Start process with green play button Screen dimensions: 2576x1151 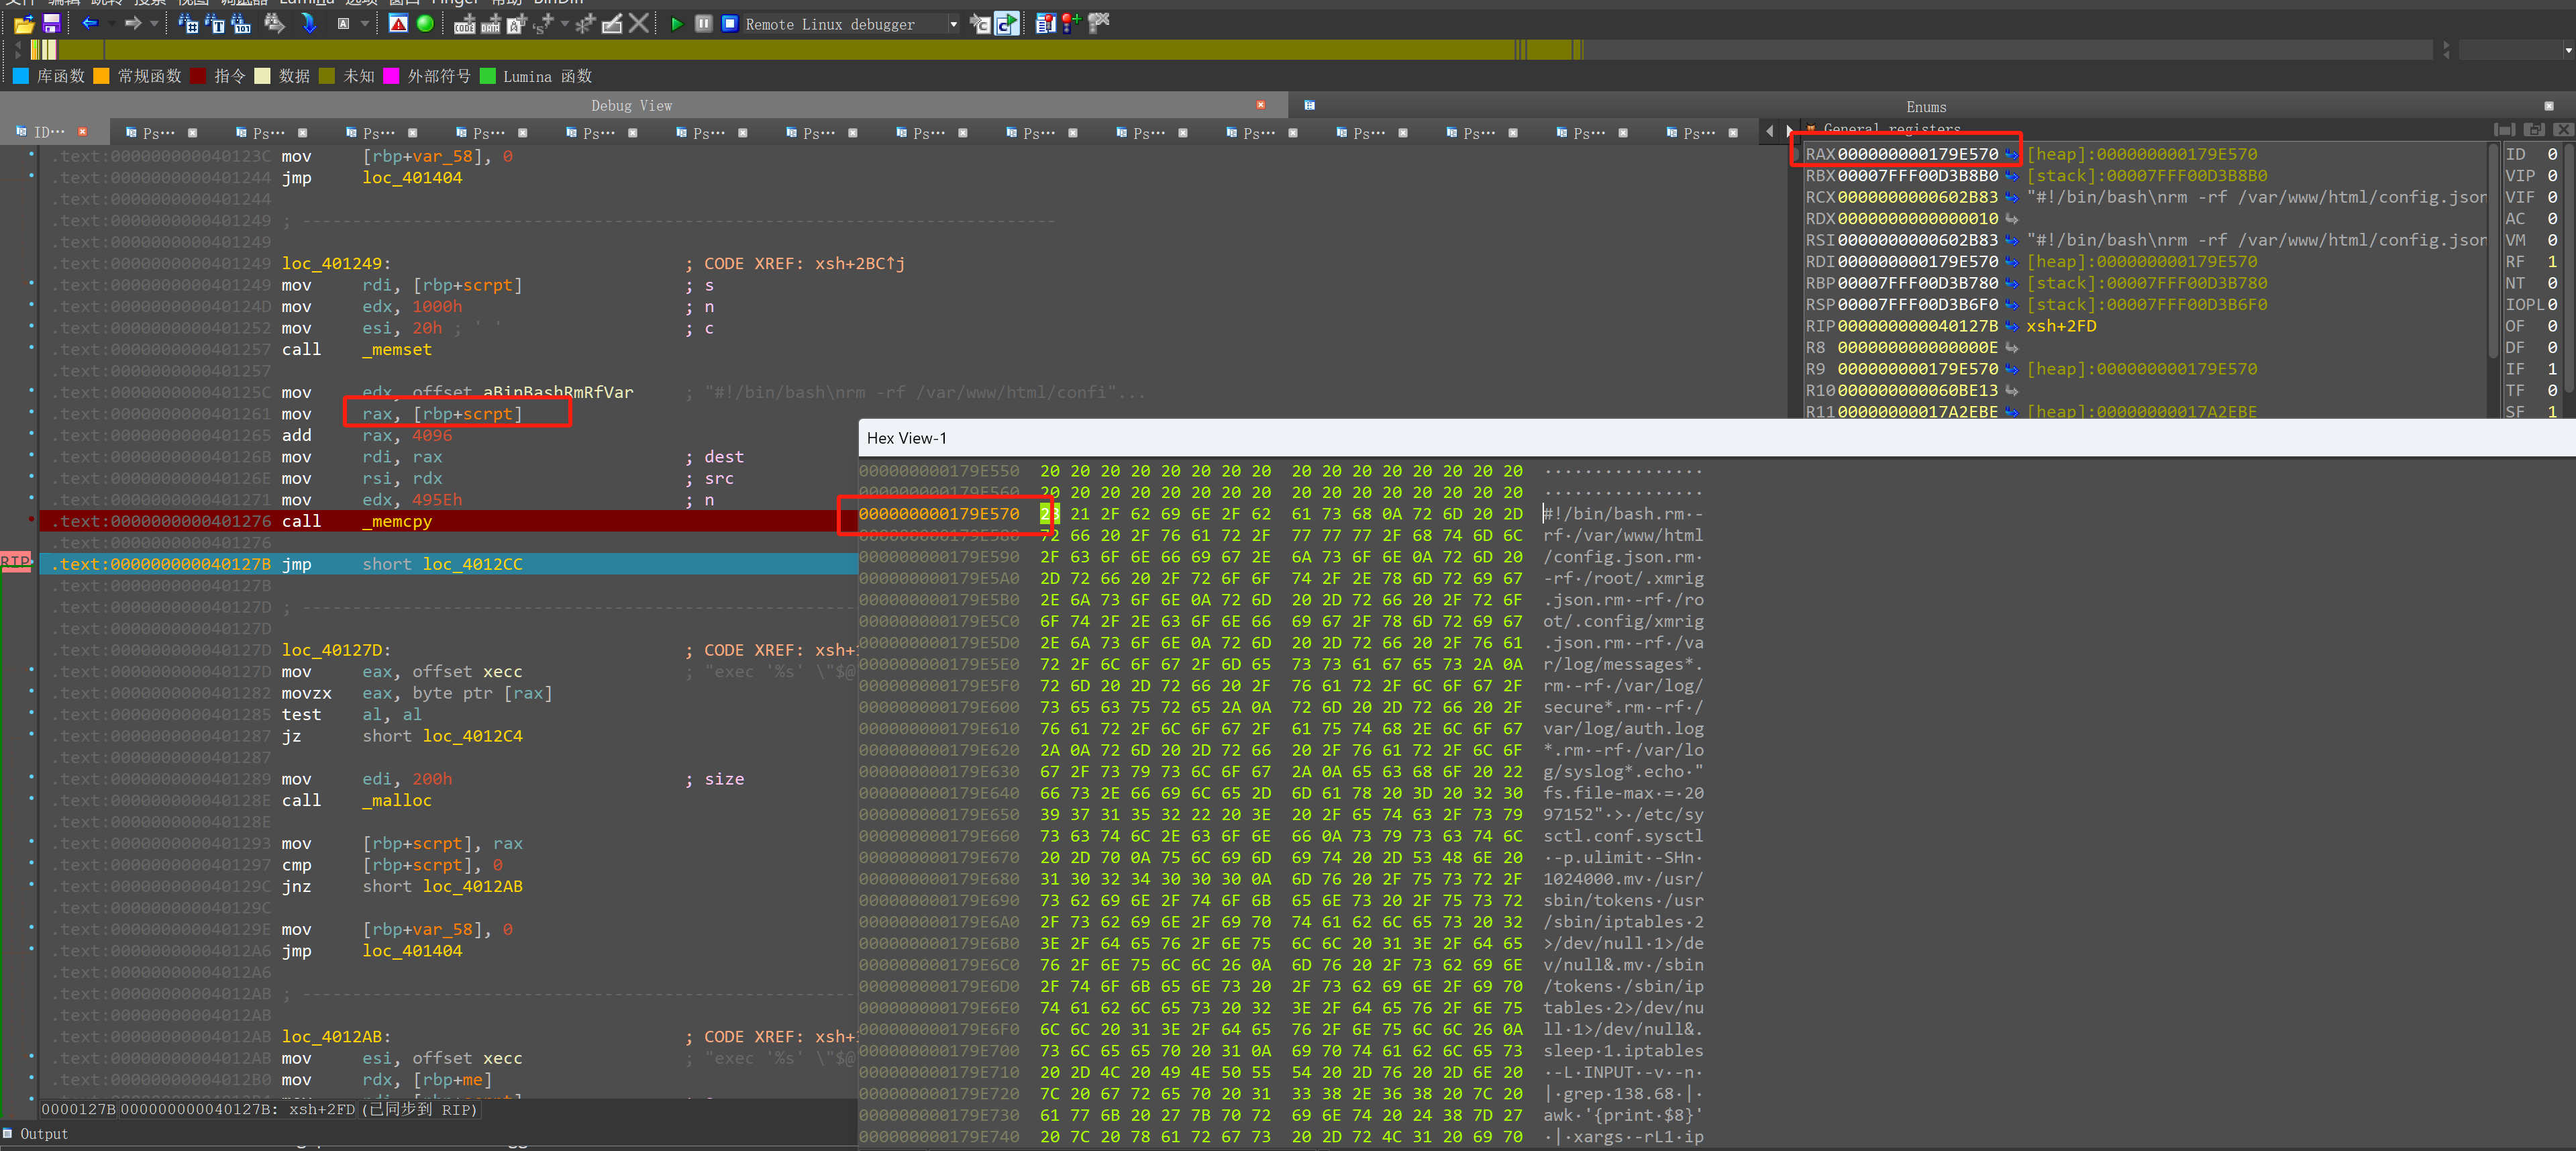pyautogui.click(x=676, y=23)
